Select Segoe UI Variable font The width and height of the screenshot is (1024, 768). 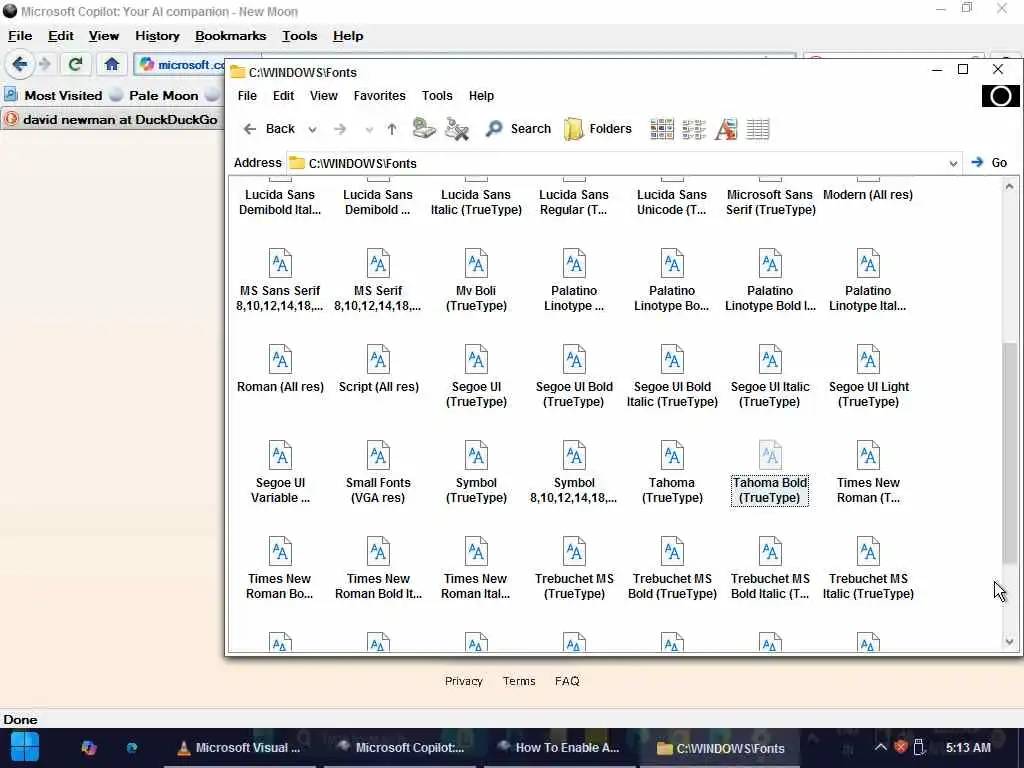point(280,472)
